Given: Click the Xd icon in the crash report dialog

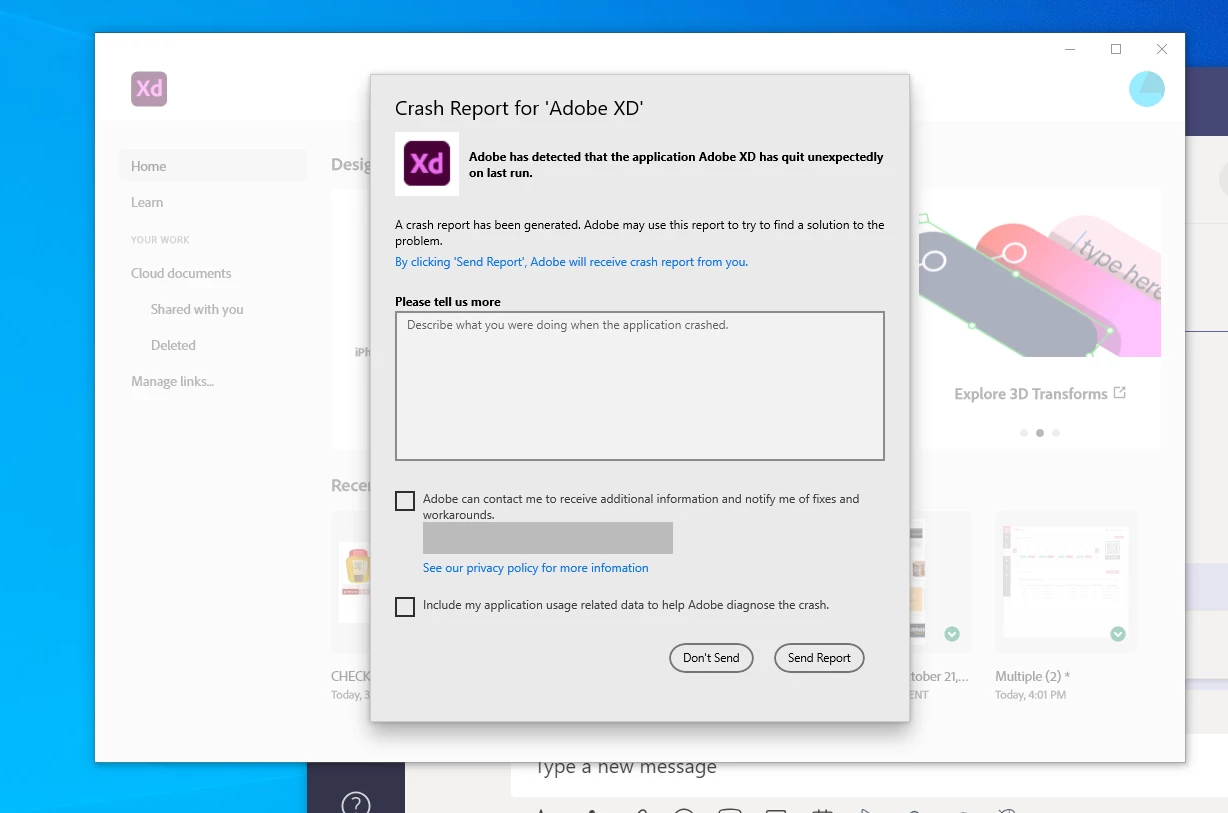Looking at the screenshot, I should 427,164.
